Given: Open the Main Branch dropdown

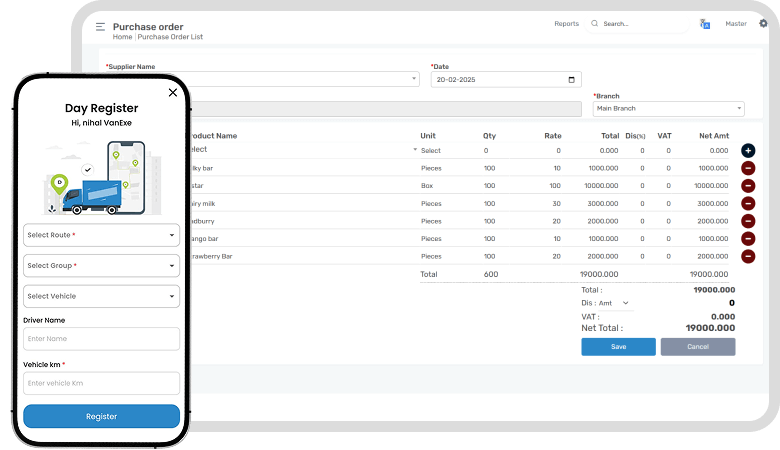Looking at the screenshot, I should click(668, 108).
